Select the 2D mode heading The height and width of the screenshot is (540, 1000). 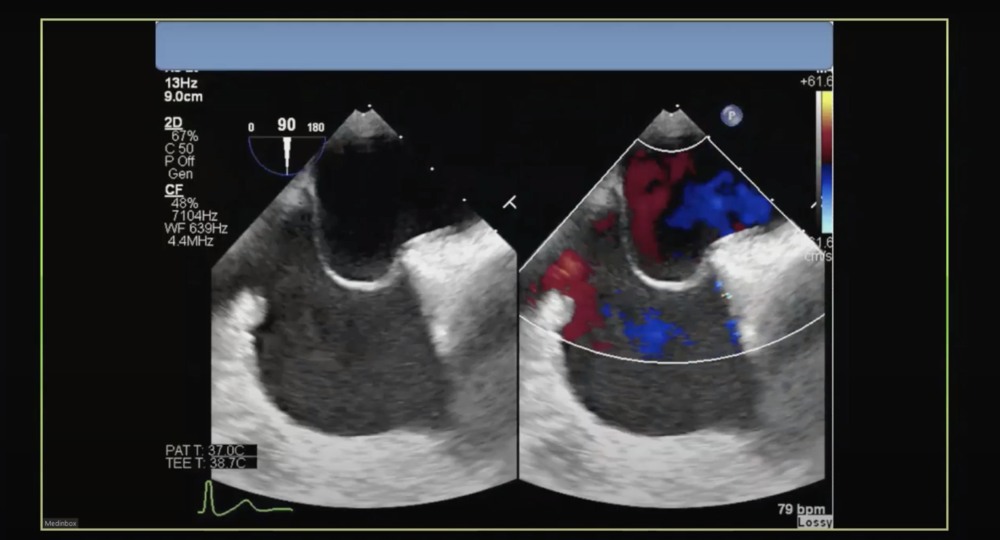(x=174, y=122)
